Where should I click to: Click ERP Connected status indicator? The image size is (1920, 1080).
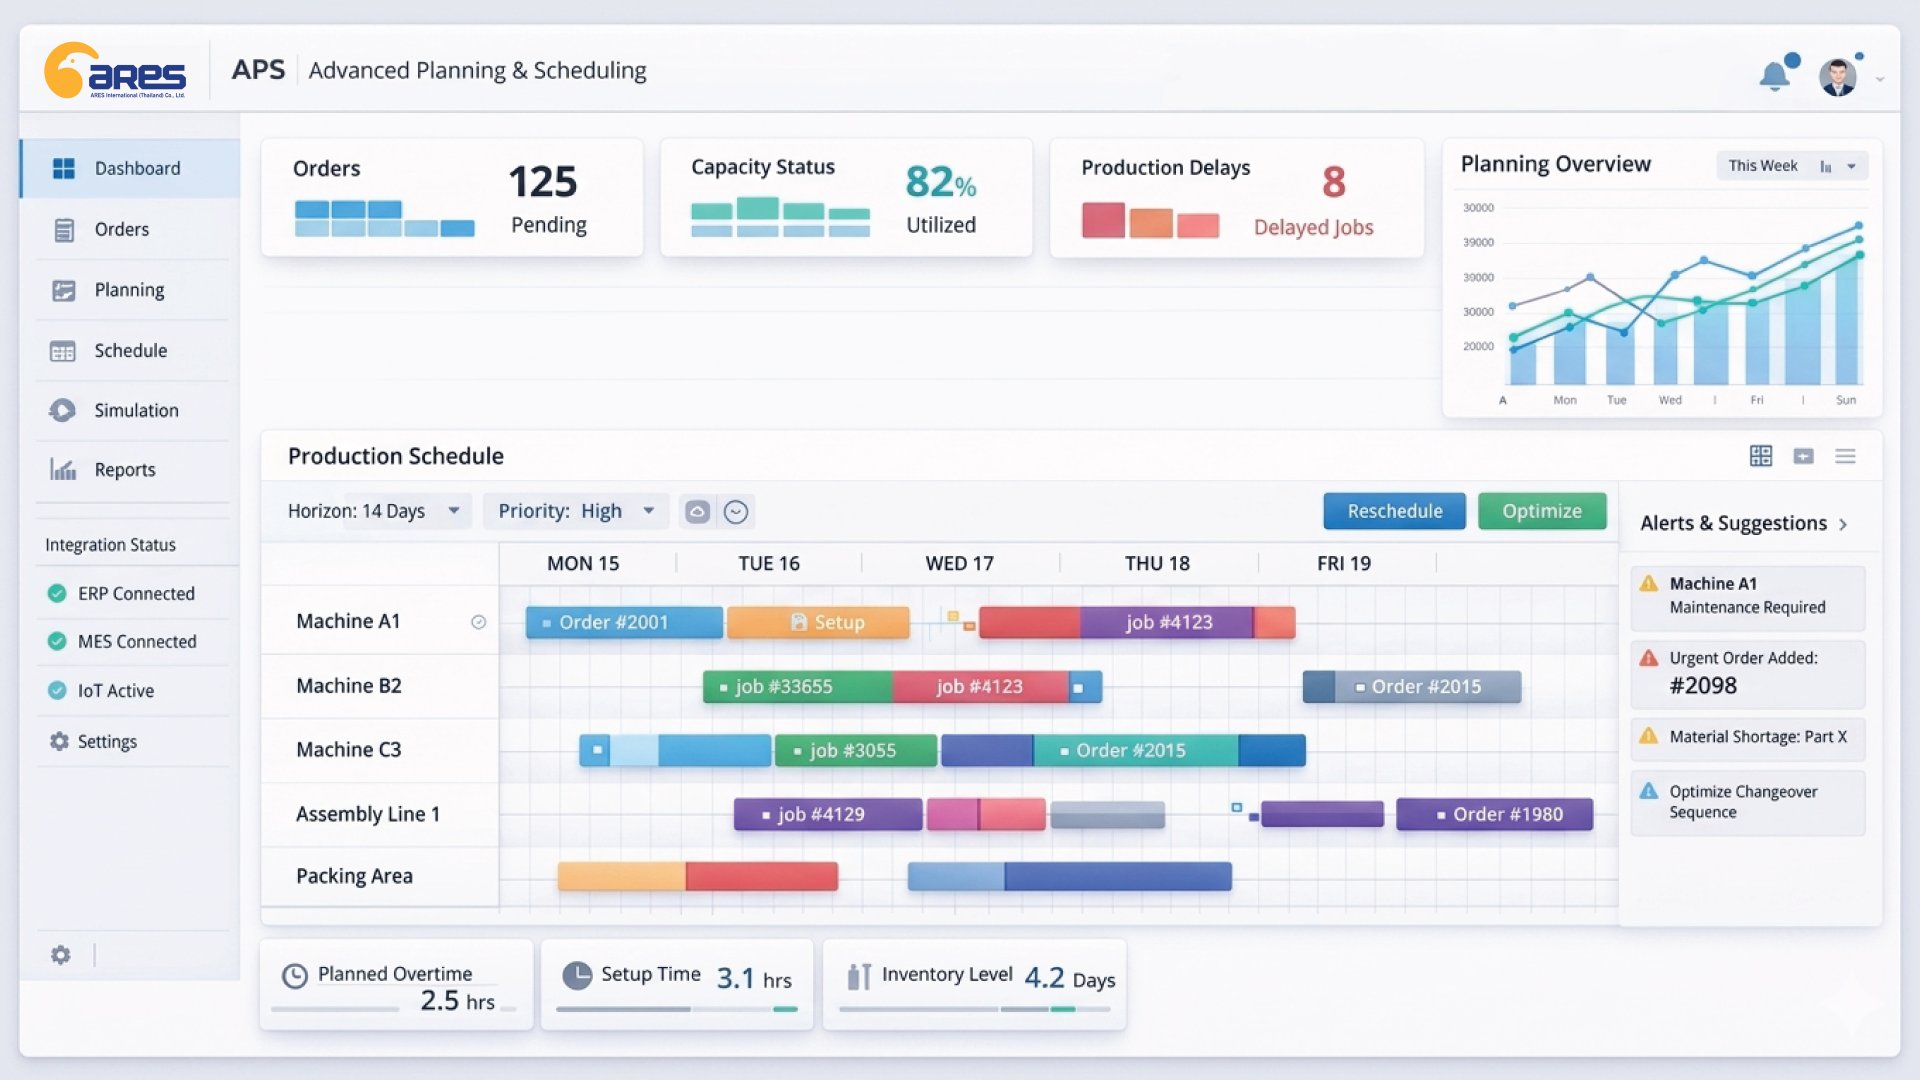(x=57, y=593)
